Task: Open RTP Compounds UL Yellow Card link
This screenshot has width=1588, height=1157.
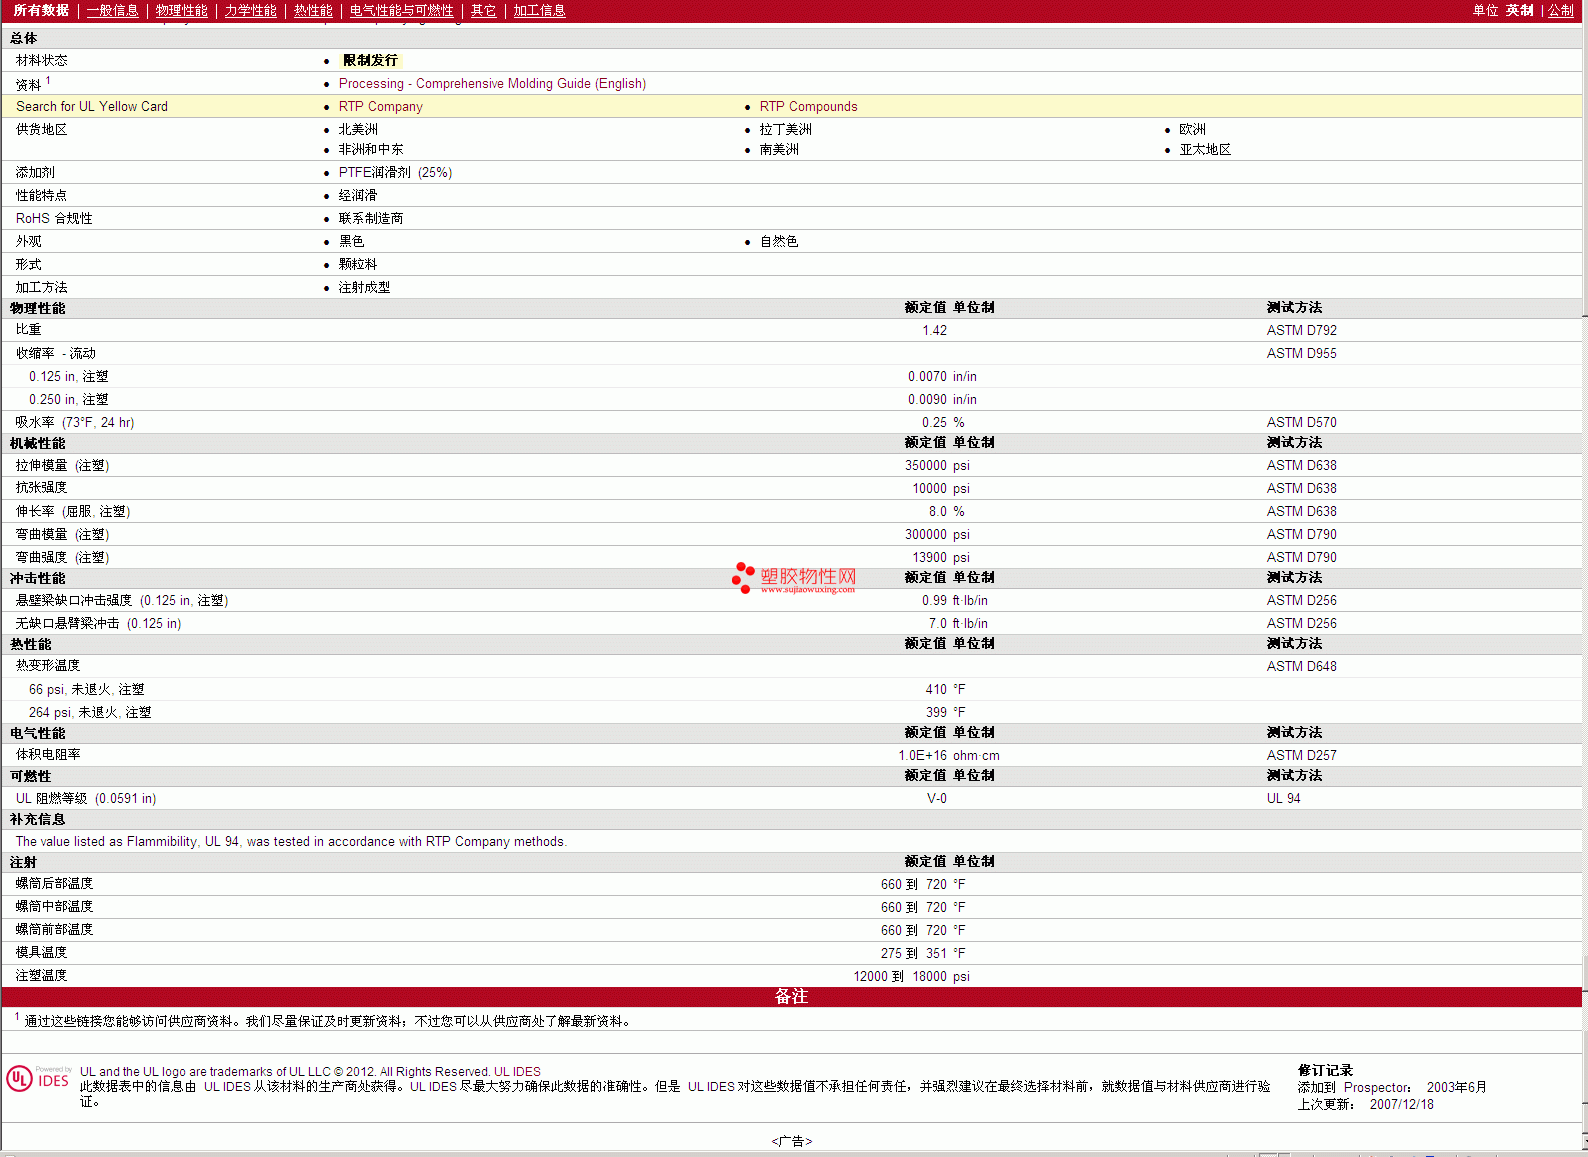Action: tap(808, 107)
